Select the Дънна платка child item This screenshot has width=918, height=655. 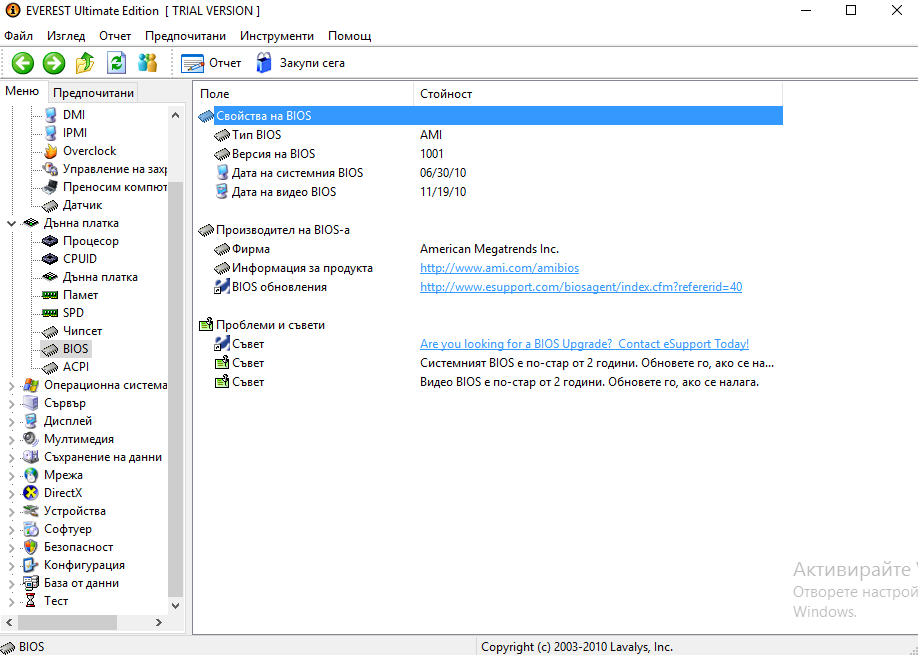point(100,277)
